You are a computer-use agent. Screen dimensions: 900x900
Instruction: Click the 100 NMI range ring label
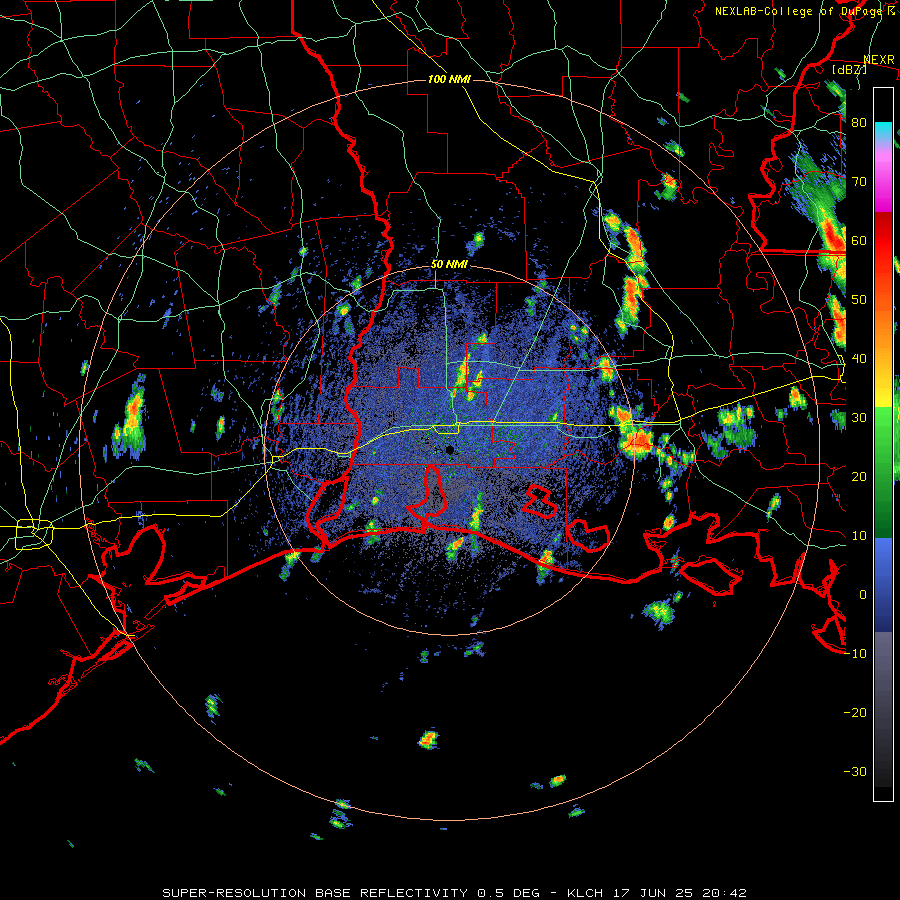click(449, 79)
